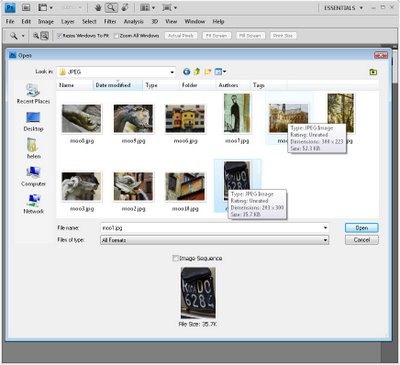400x365 pixels.
Task: Enable the Image Sequence checkbox
Action: (x=175, y=258)
